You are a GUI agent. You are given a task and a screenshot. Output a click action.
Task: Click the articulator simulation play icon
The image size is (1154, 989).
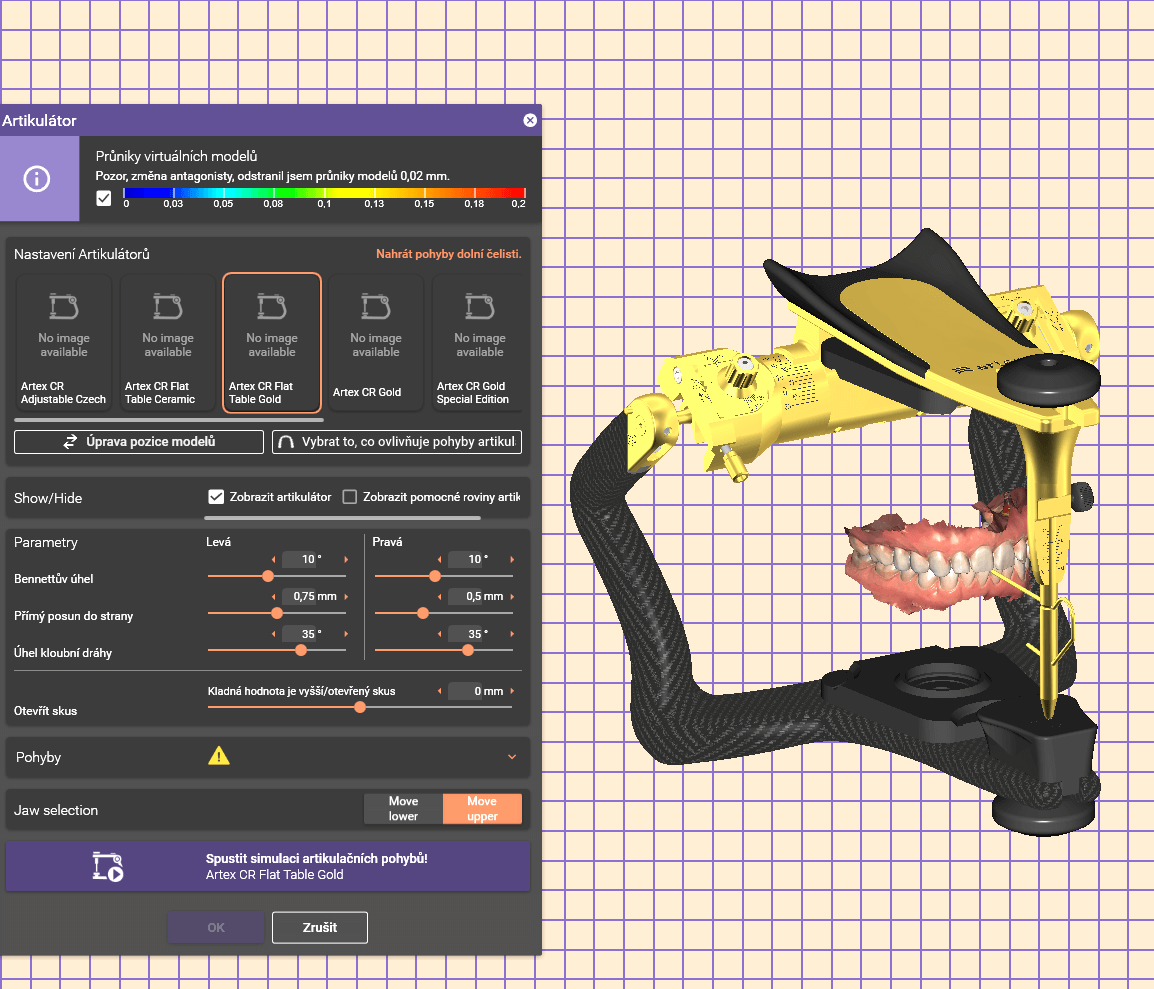click(107, 866)
